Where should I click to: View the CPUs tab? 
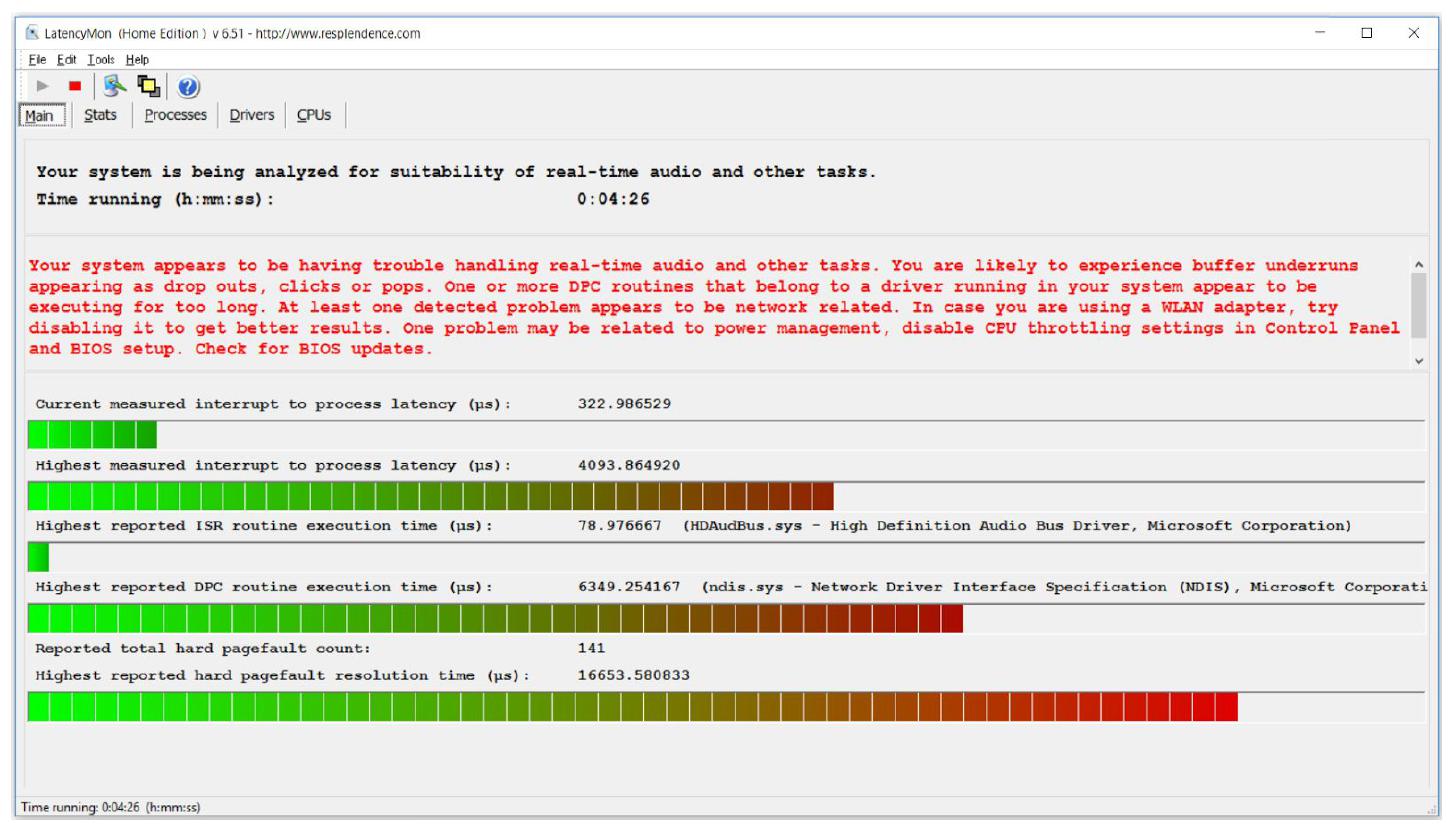[313, 116]
